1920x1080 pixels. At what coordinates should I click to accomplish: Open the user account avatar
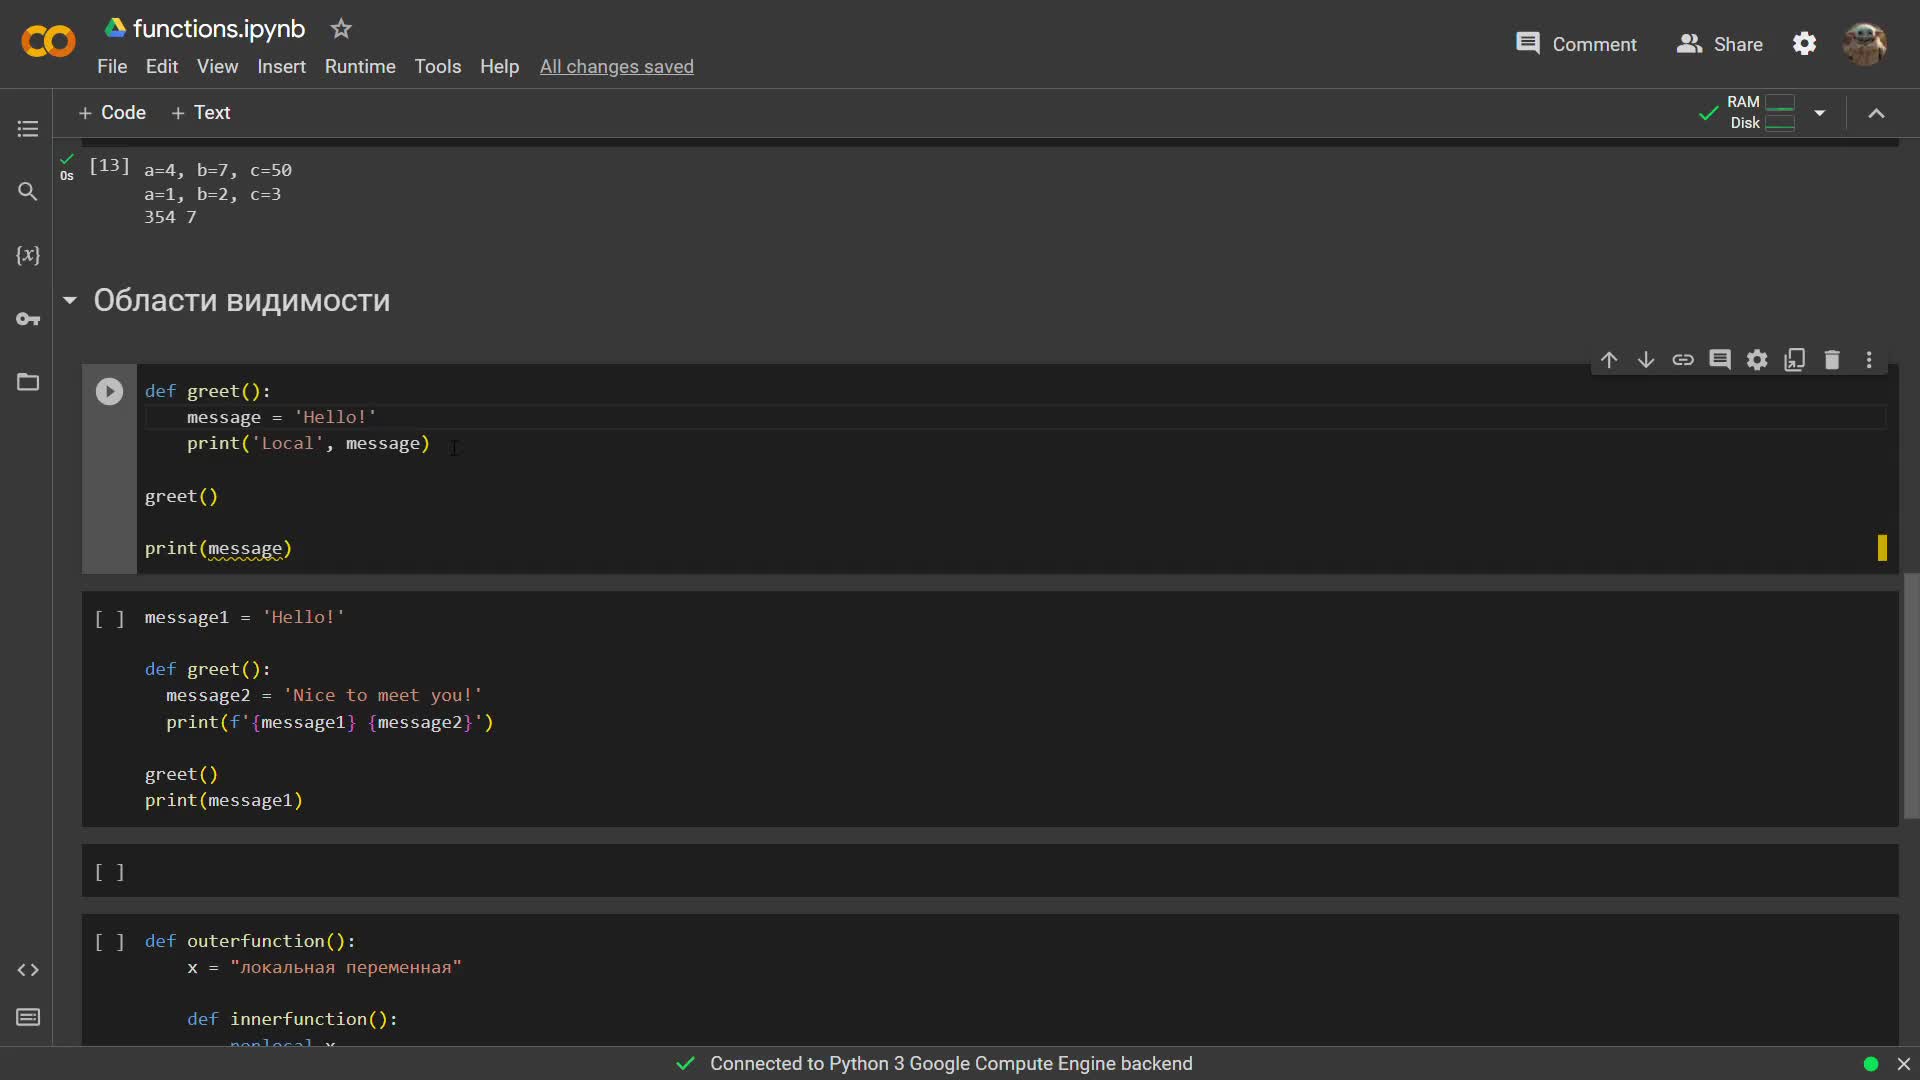coord(1865,44)
